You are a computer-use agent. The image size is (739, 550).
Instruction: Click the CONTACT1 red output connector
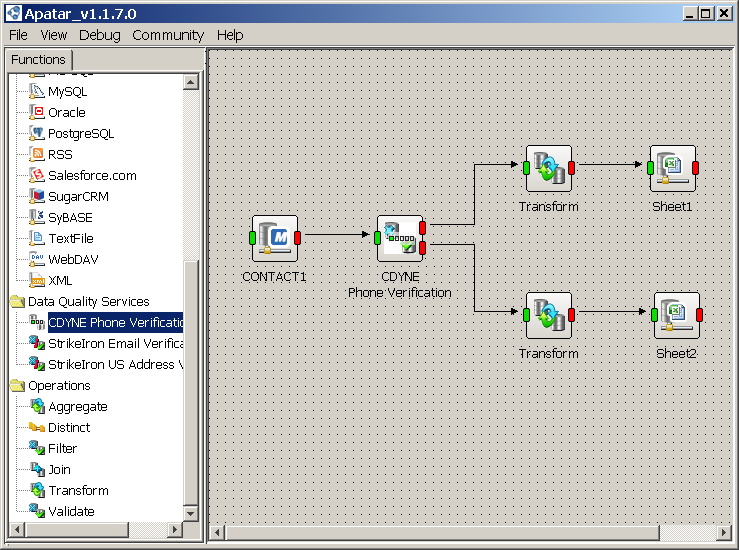(297, 238)
